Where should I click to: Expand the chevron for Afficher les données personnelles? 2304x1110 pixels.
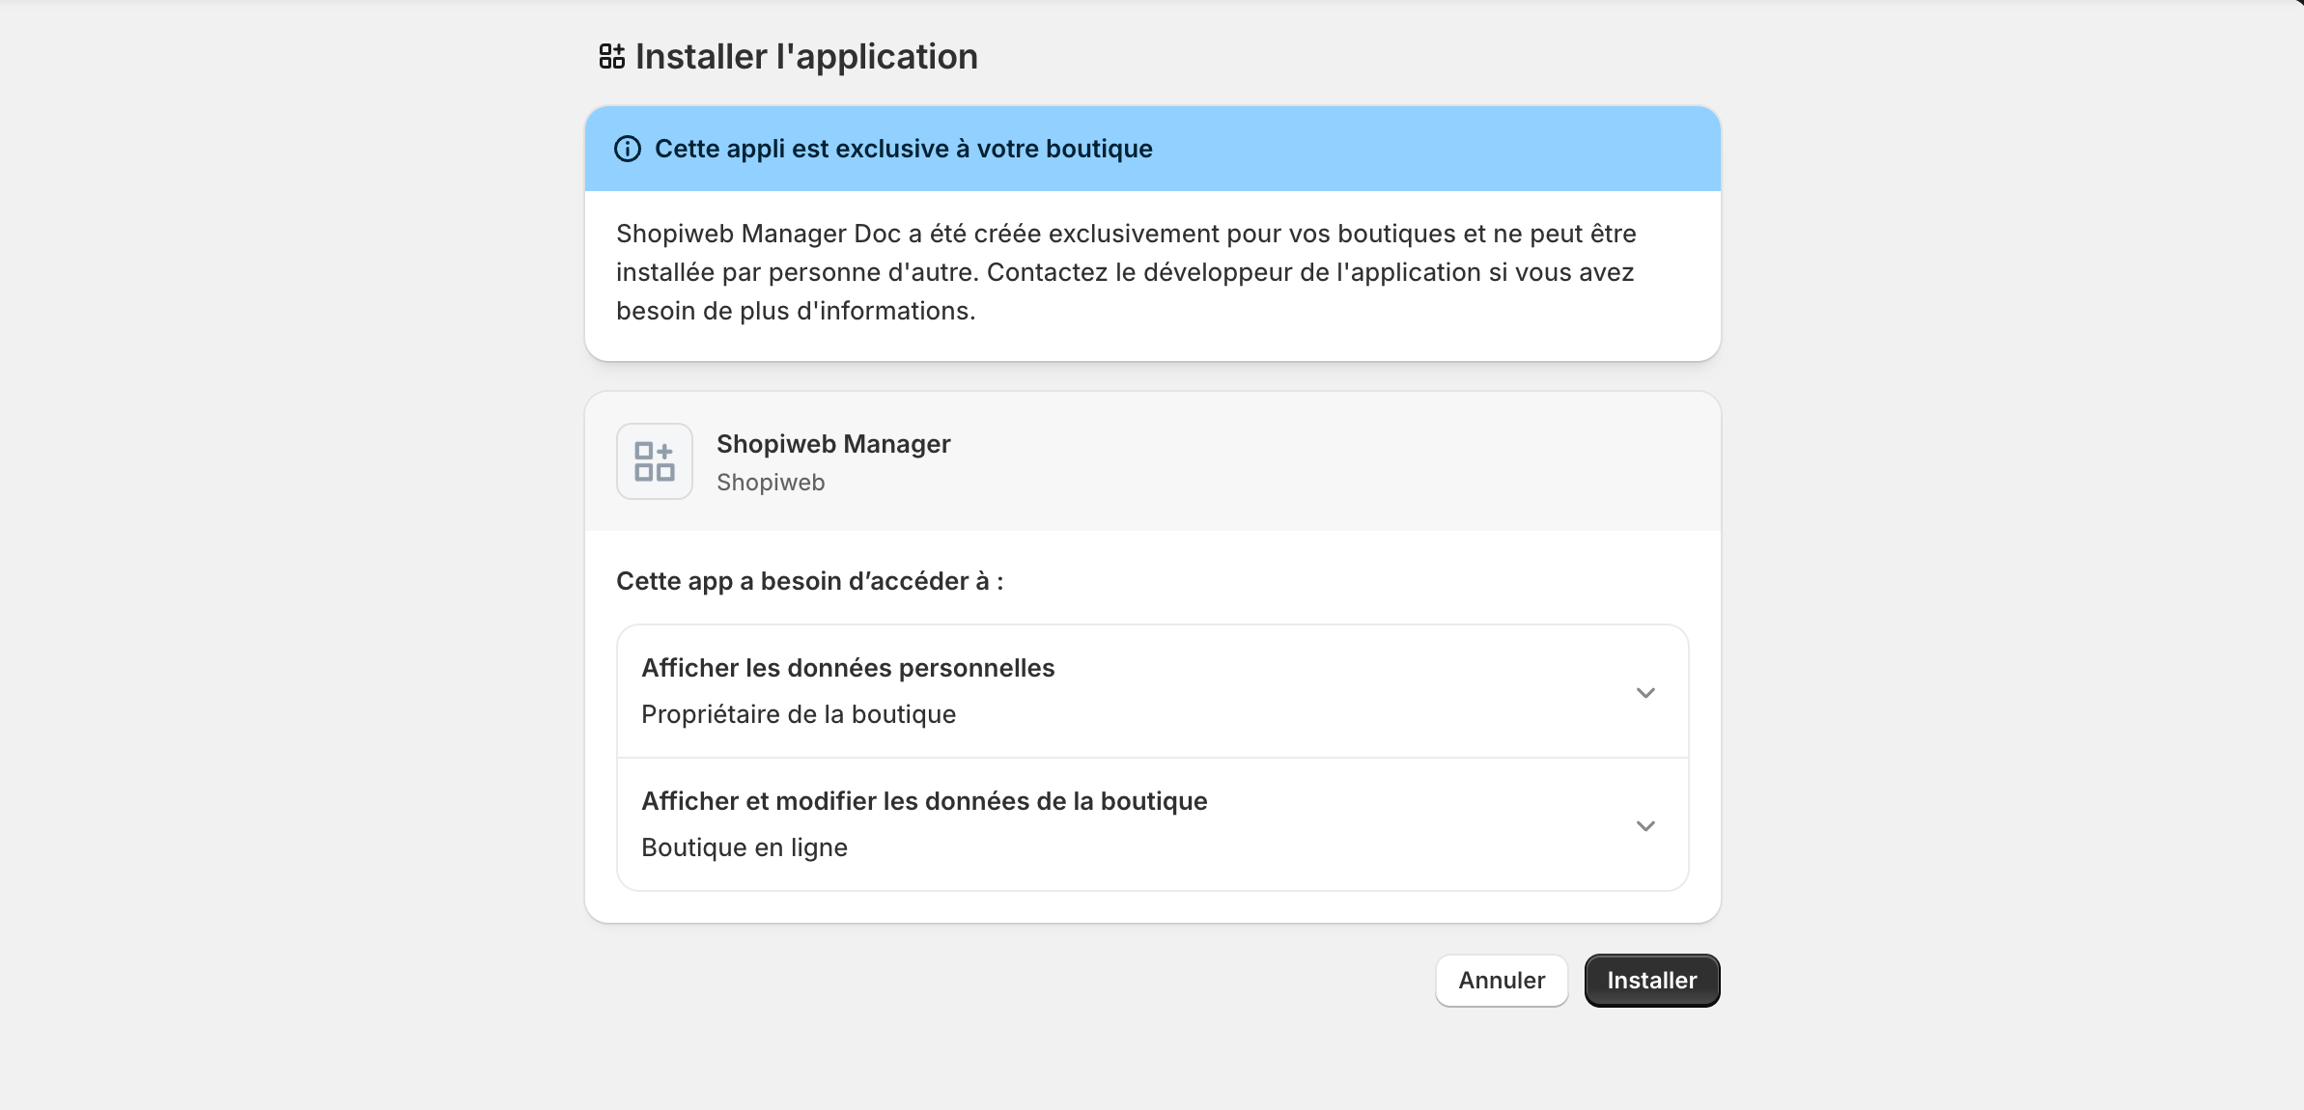click(1645, 692)
